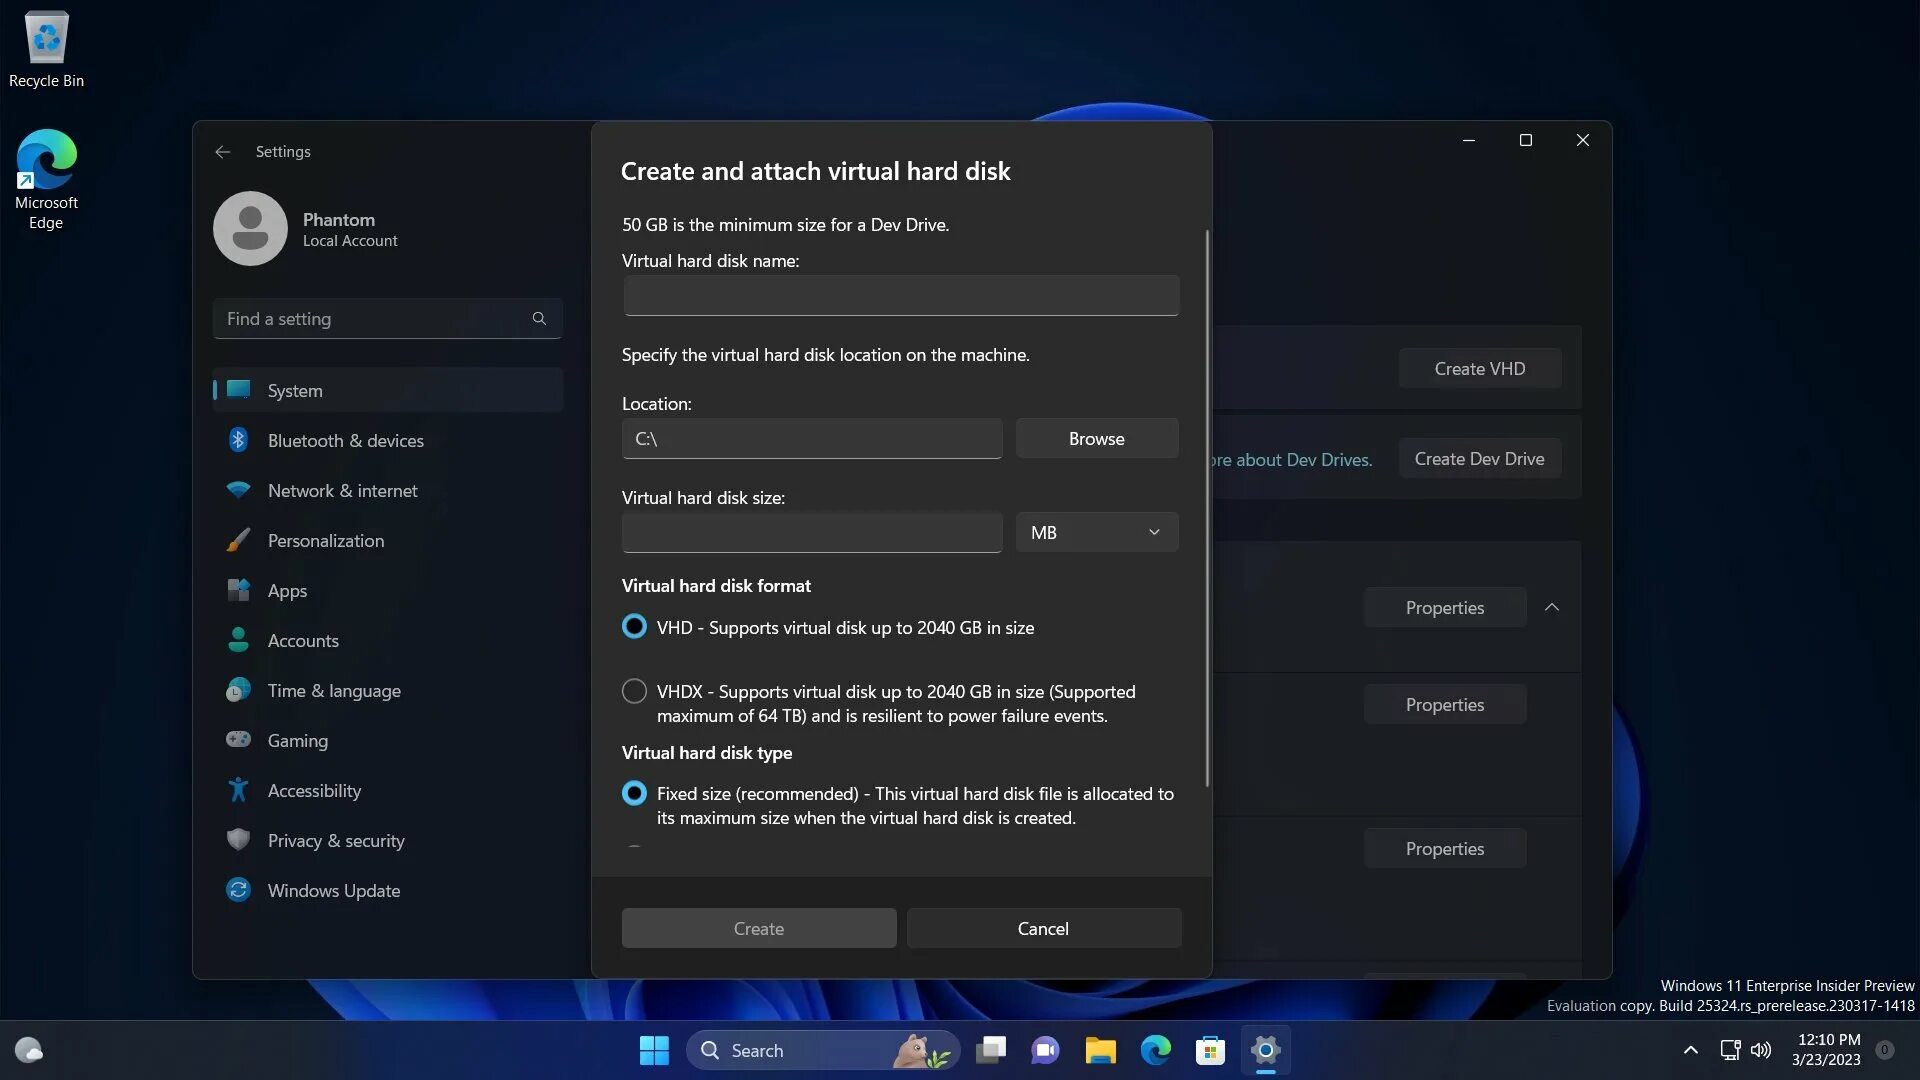Viewport: 1920px width, 1080px height.
Task: Change virtual hard disk size unit dropdown
Action: (1097, 531)
